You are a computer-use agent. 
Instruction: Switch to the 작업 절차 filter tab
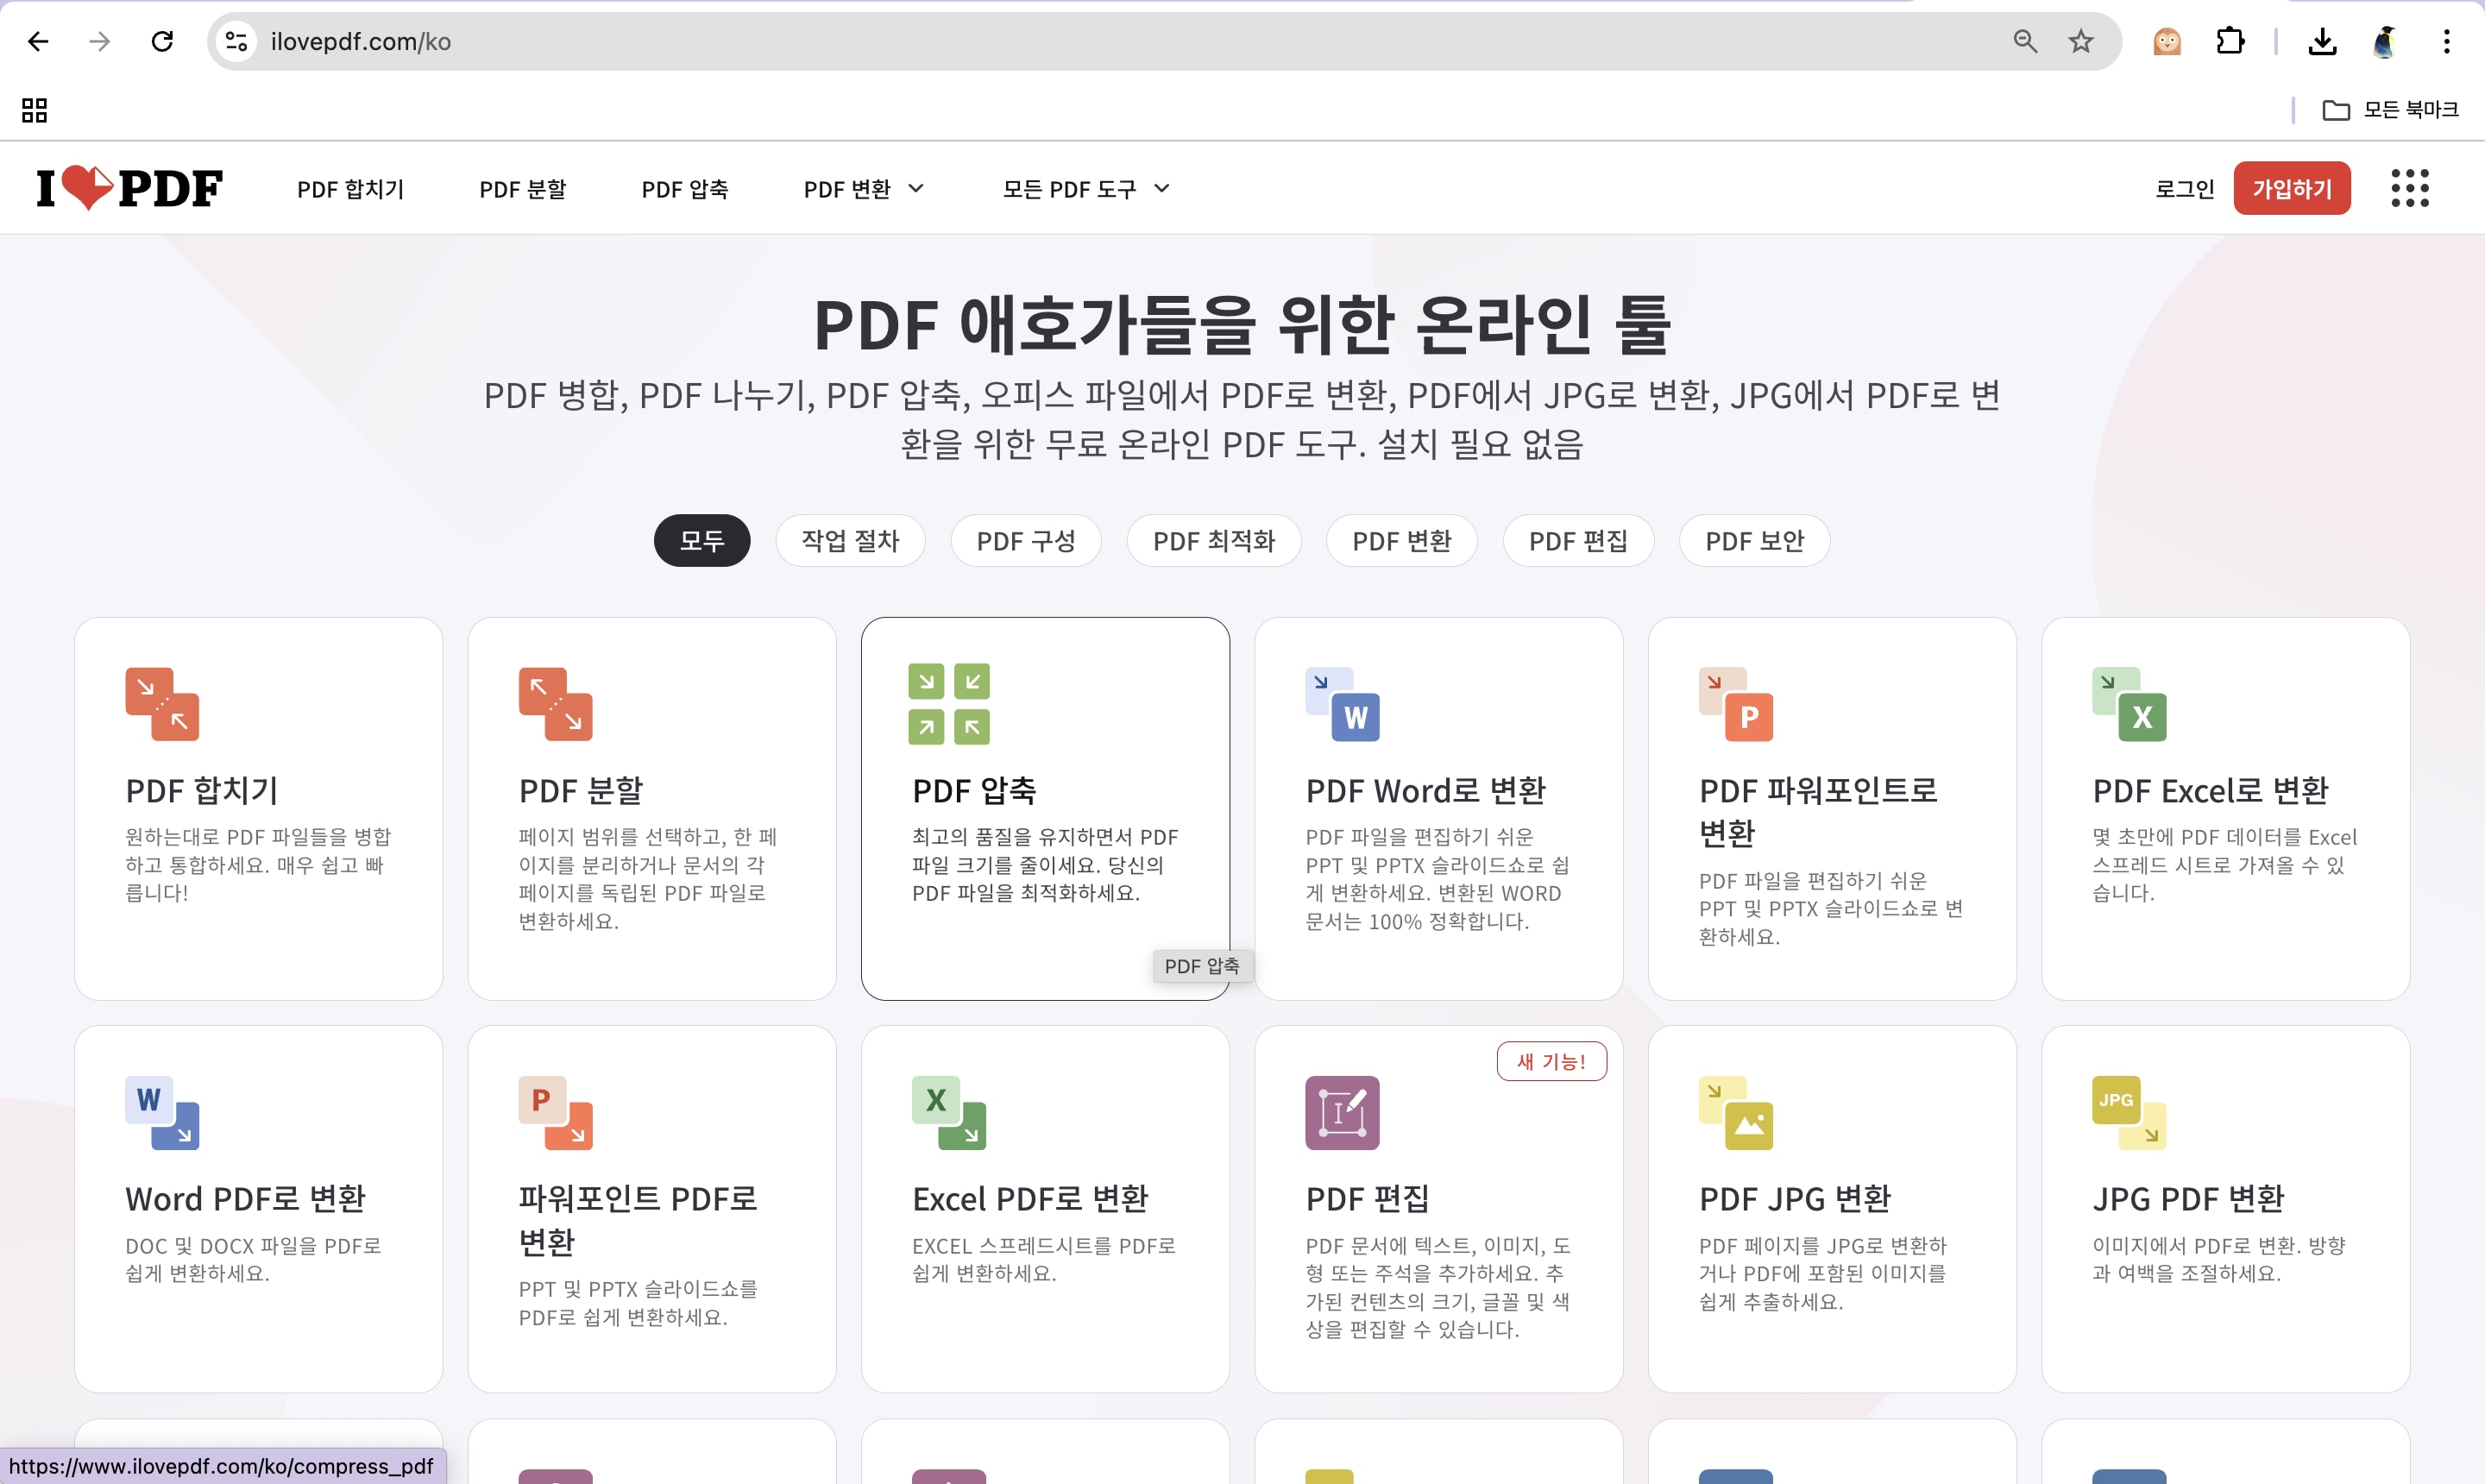(x=850, y=541)
